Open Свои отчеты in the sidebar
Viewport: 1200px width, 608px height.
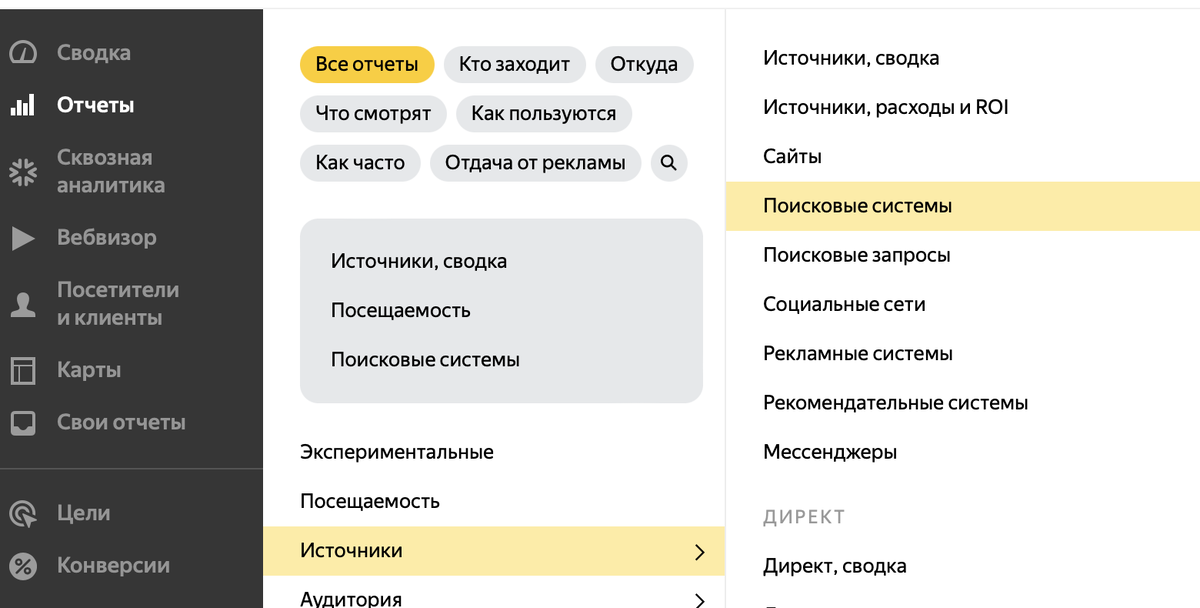[121, 422]
